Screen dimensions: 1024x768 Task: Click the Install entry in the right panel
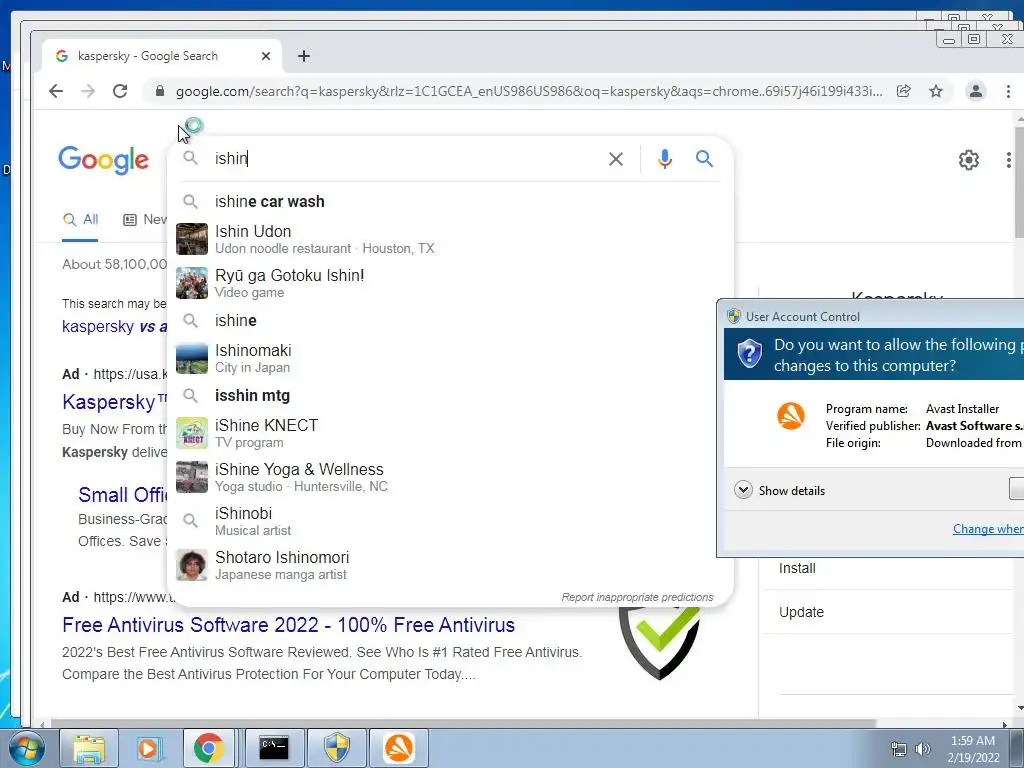pos(797,568)
